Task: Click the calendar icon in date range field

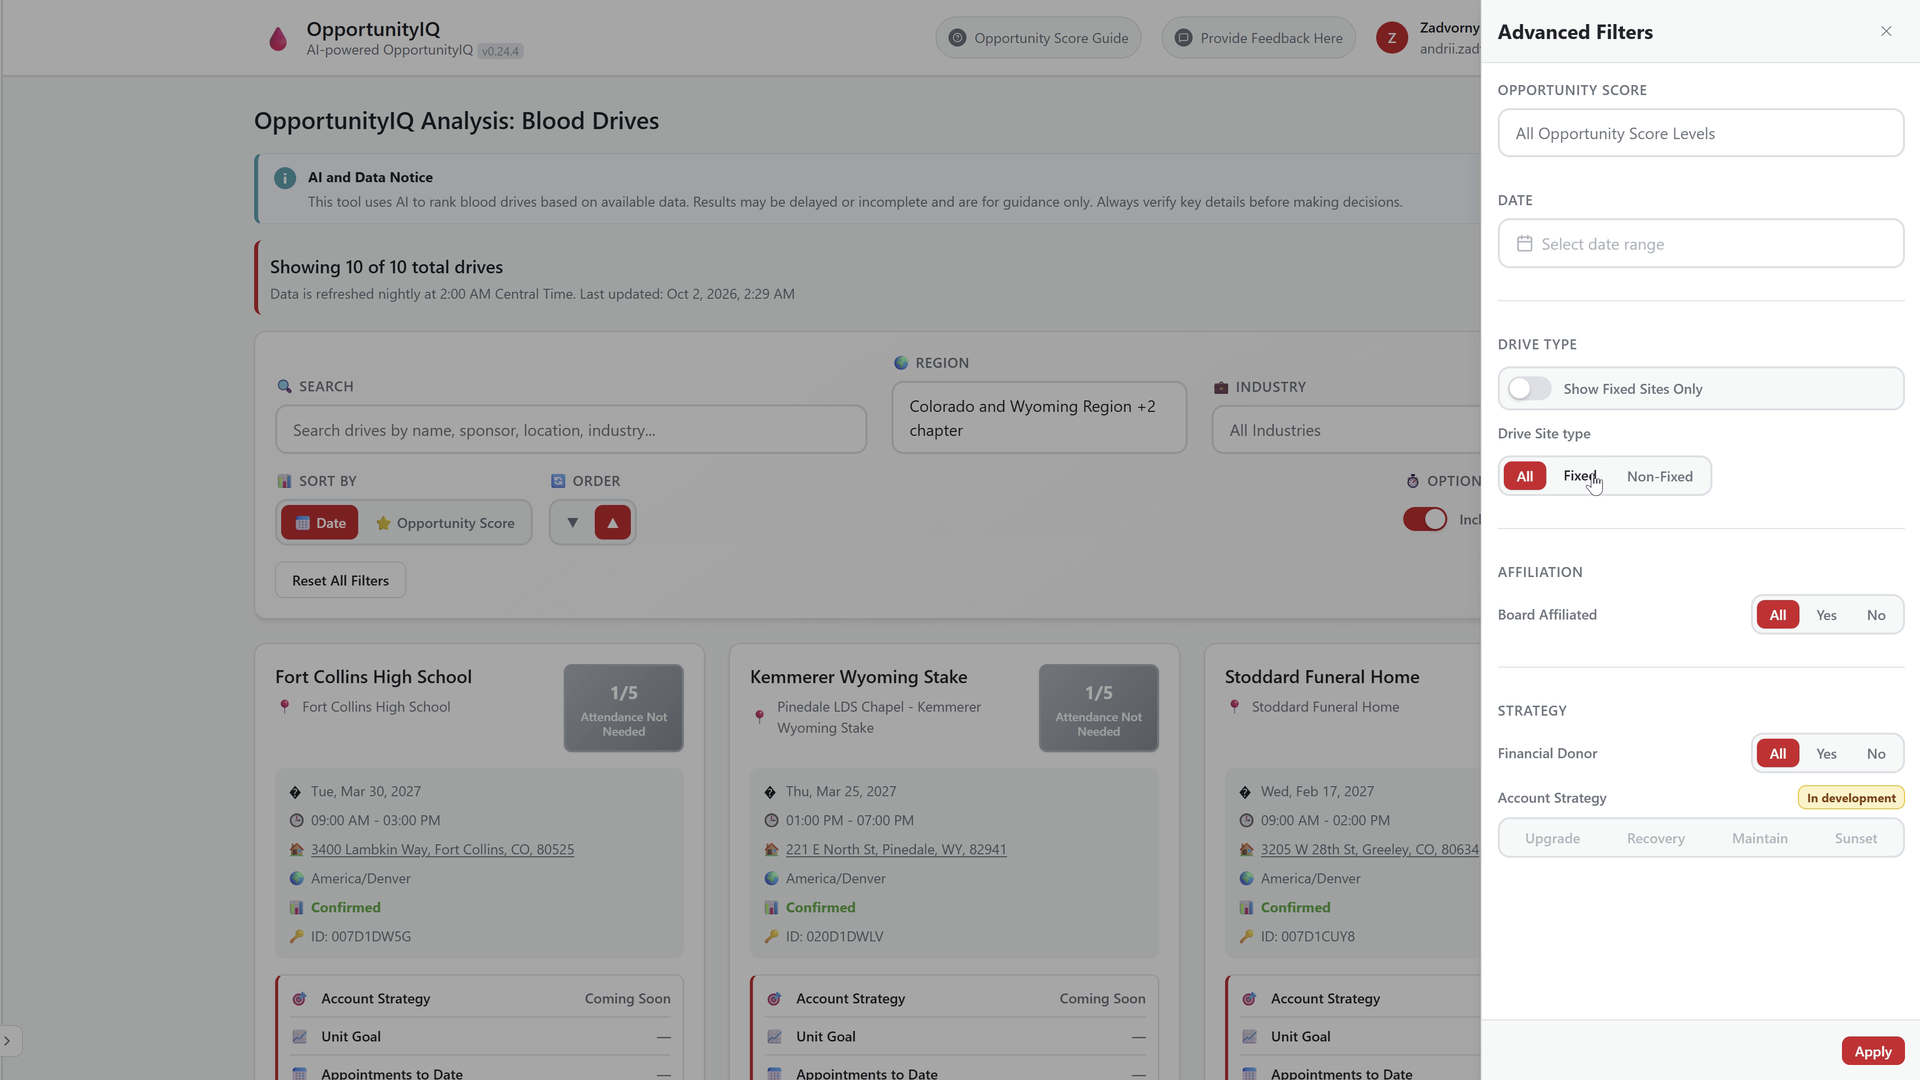Action: tap(1524, 244)
